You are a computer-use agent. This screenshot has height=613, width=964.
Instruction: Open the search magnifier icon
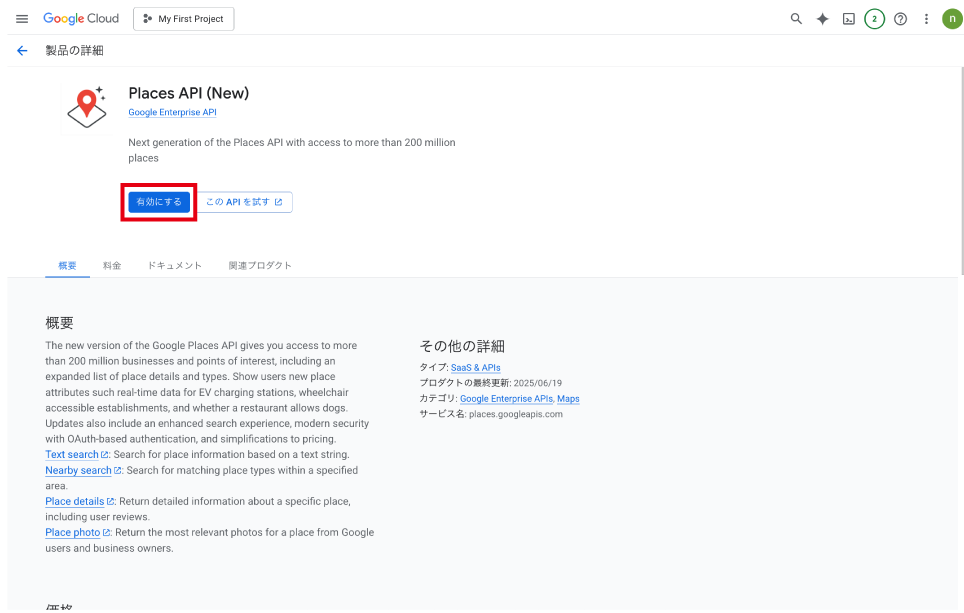coord(796,19)
